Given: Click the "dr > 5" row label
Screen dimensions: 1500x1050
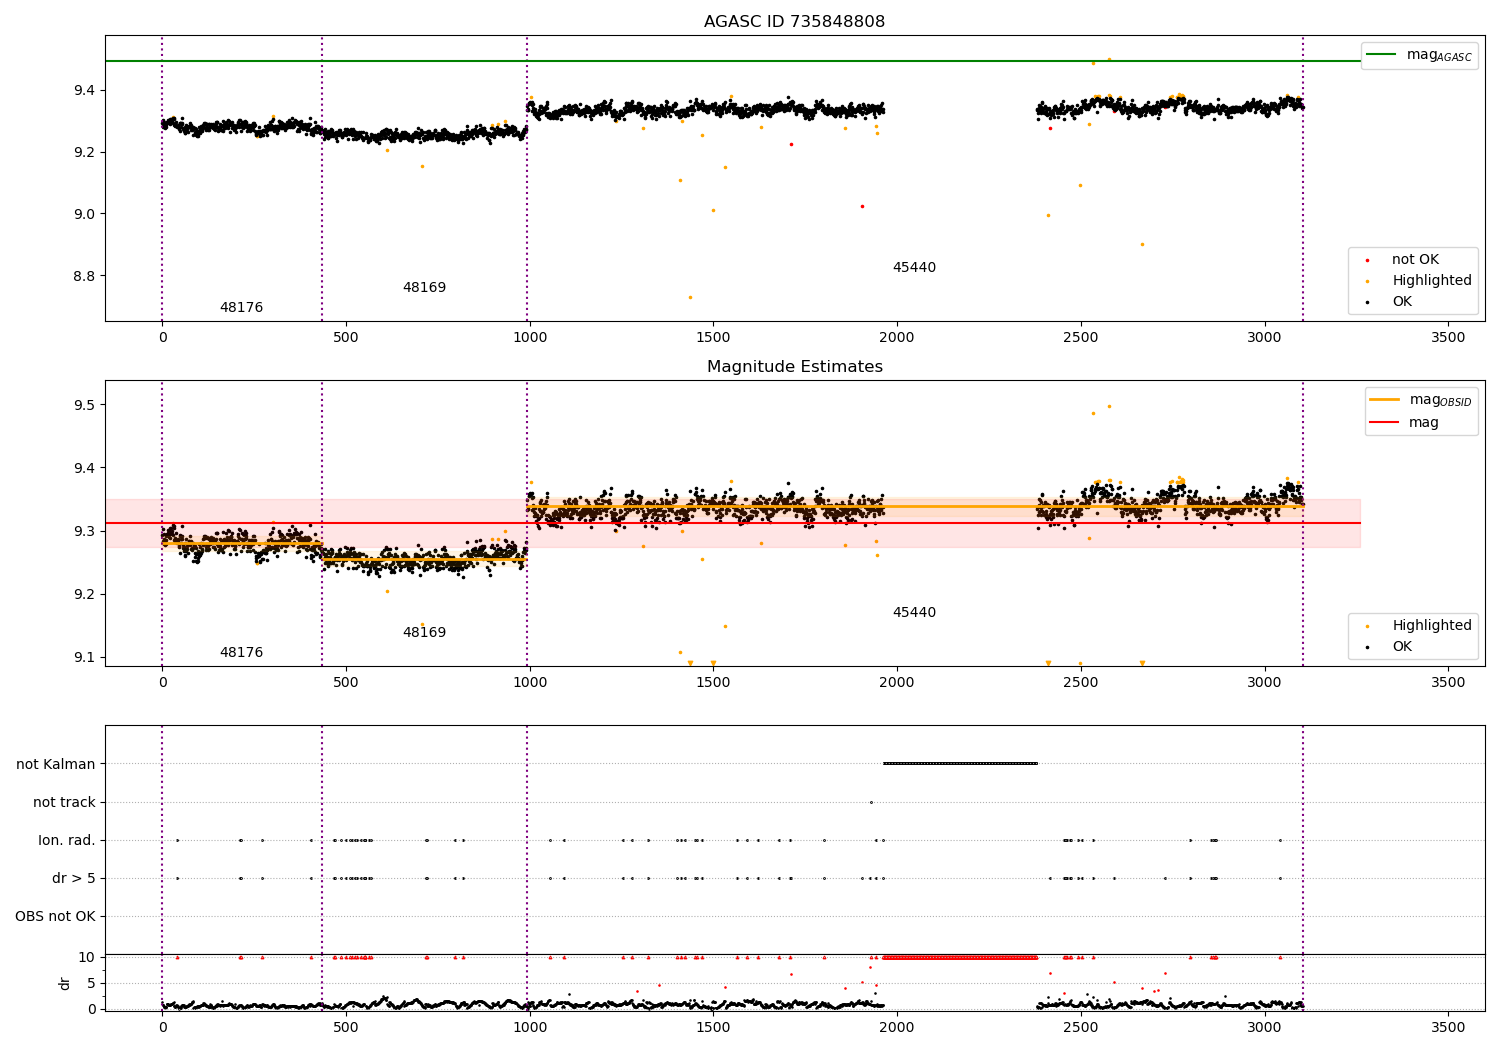Looking at the screenshot, I should point(74,878).
